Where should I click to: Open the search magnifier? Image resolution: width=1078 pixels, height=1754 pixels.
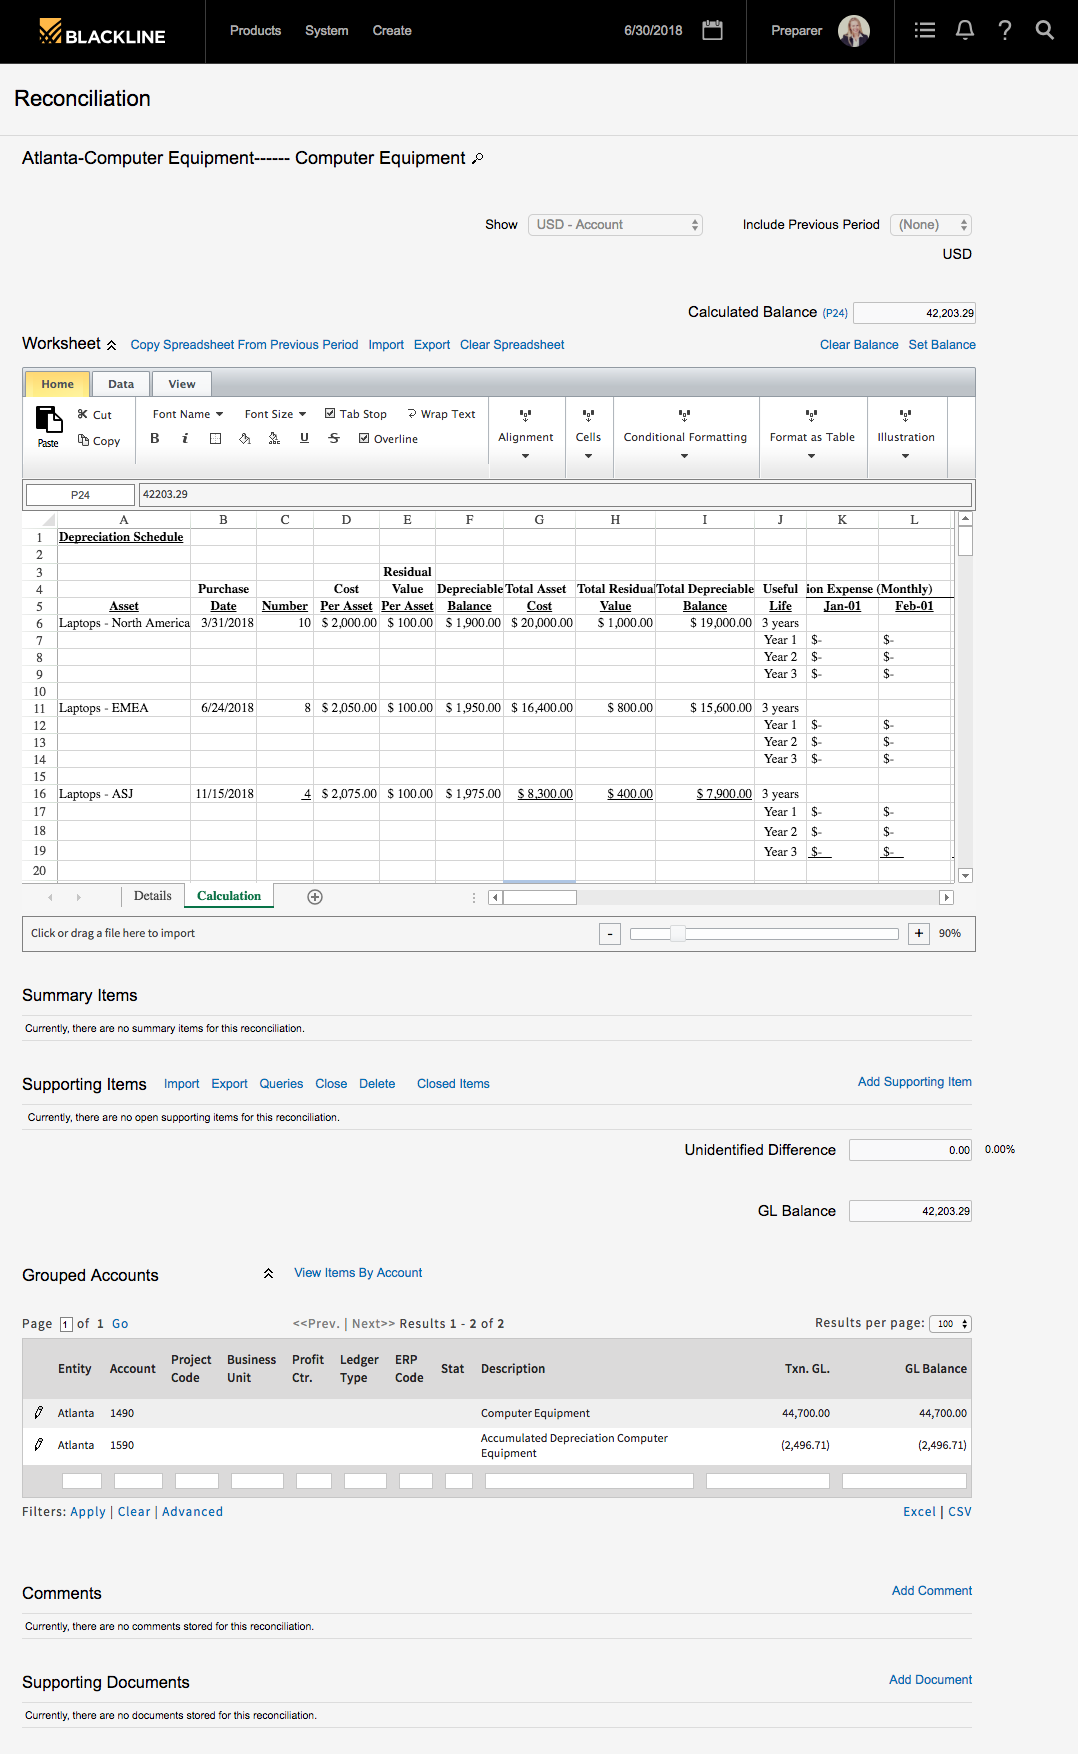click(1045, 30)
